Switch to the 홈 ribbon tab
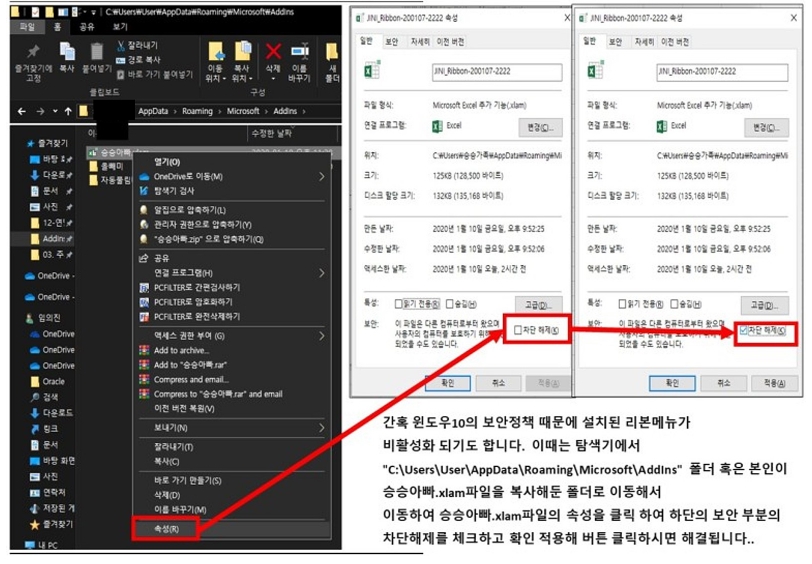 click(x=57, y=27)
